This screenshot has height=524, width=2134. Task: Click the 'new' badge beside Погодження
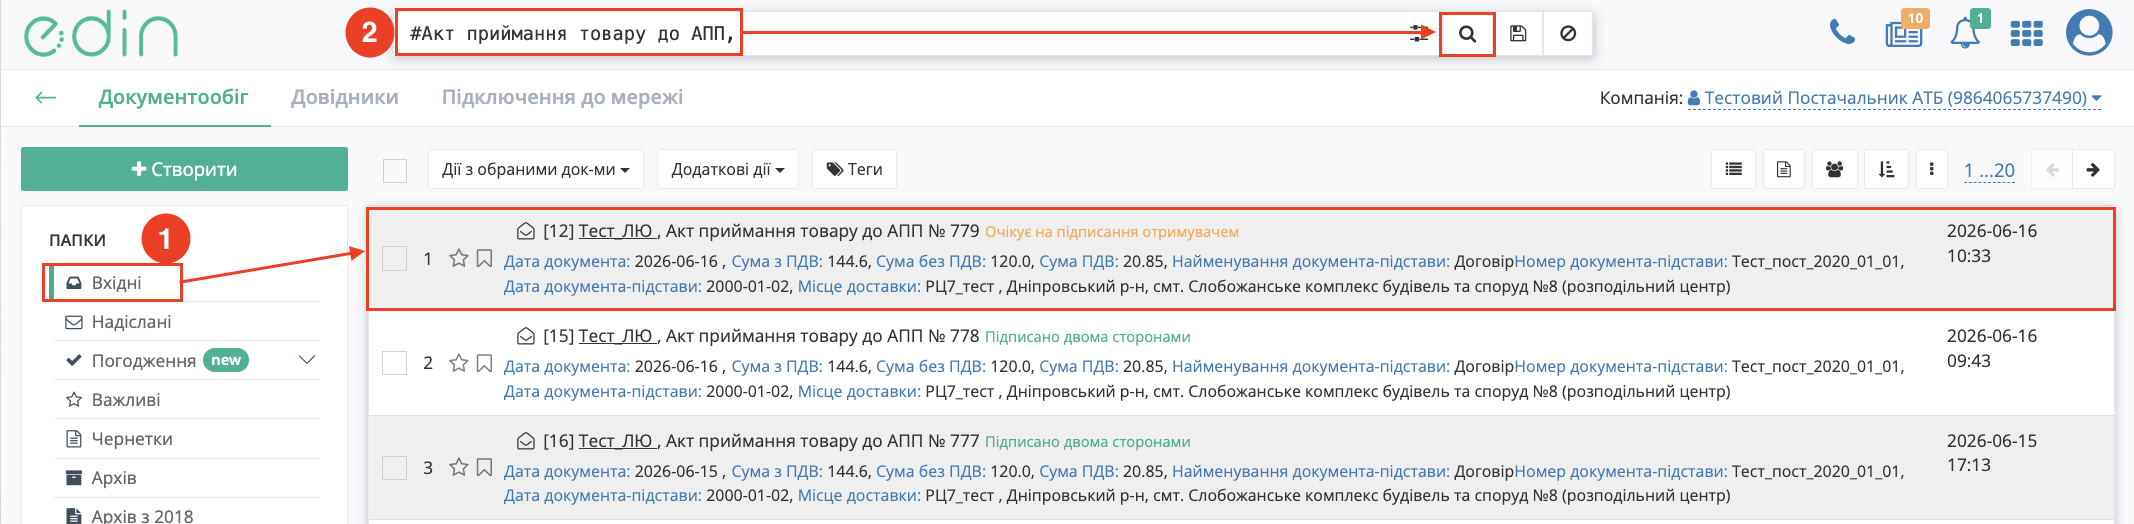coord(226,360)
